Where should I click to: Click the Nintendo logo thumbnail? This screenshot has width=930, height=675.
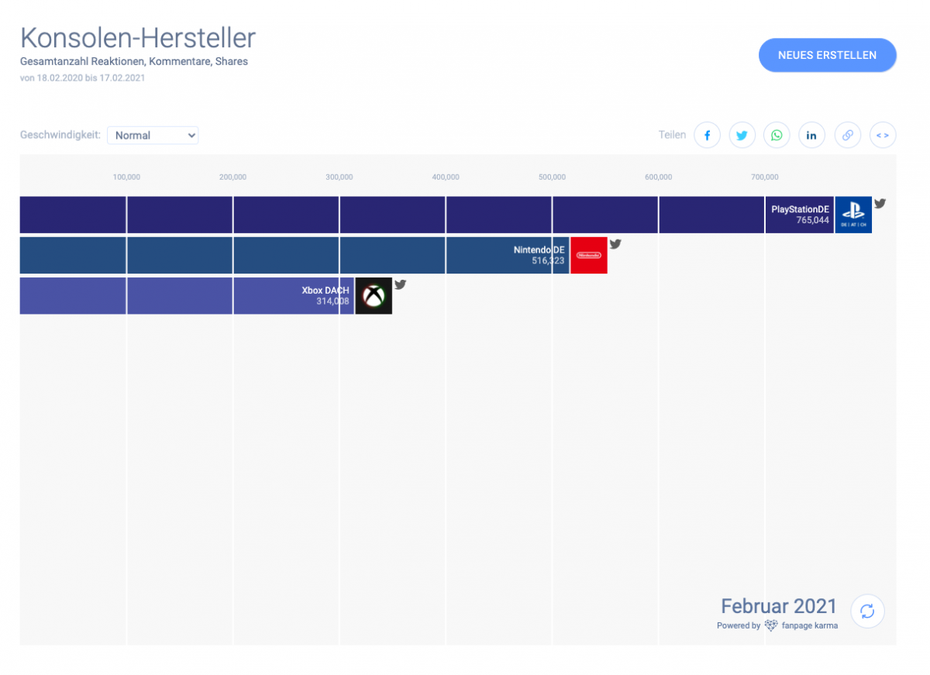click(589, 255)
